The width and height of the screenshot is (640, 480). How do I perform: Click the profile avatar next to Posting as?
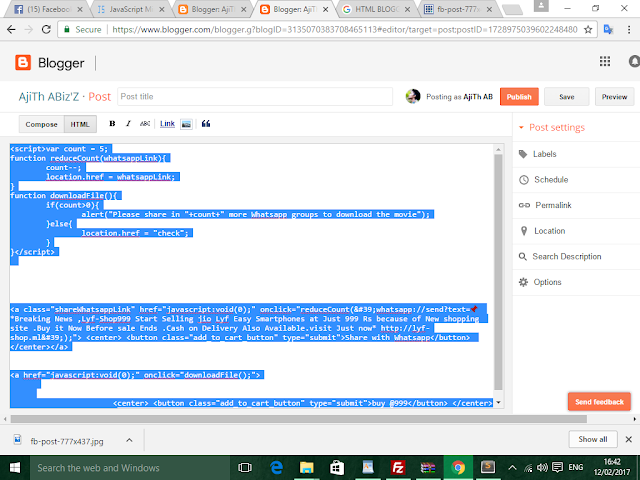pyautogui.click(x=413, y=97)
